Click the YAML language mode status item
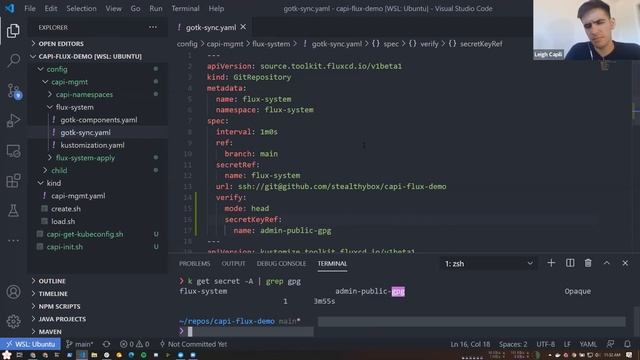Screen dimensions: 640x360 (588, 344)
